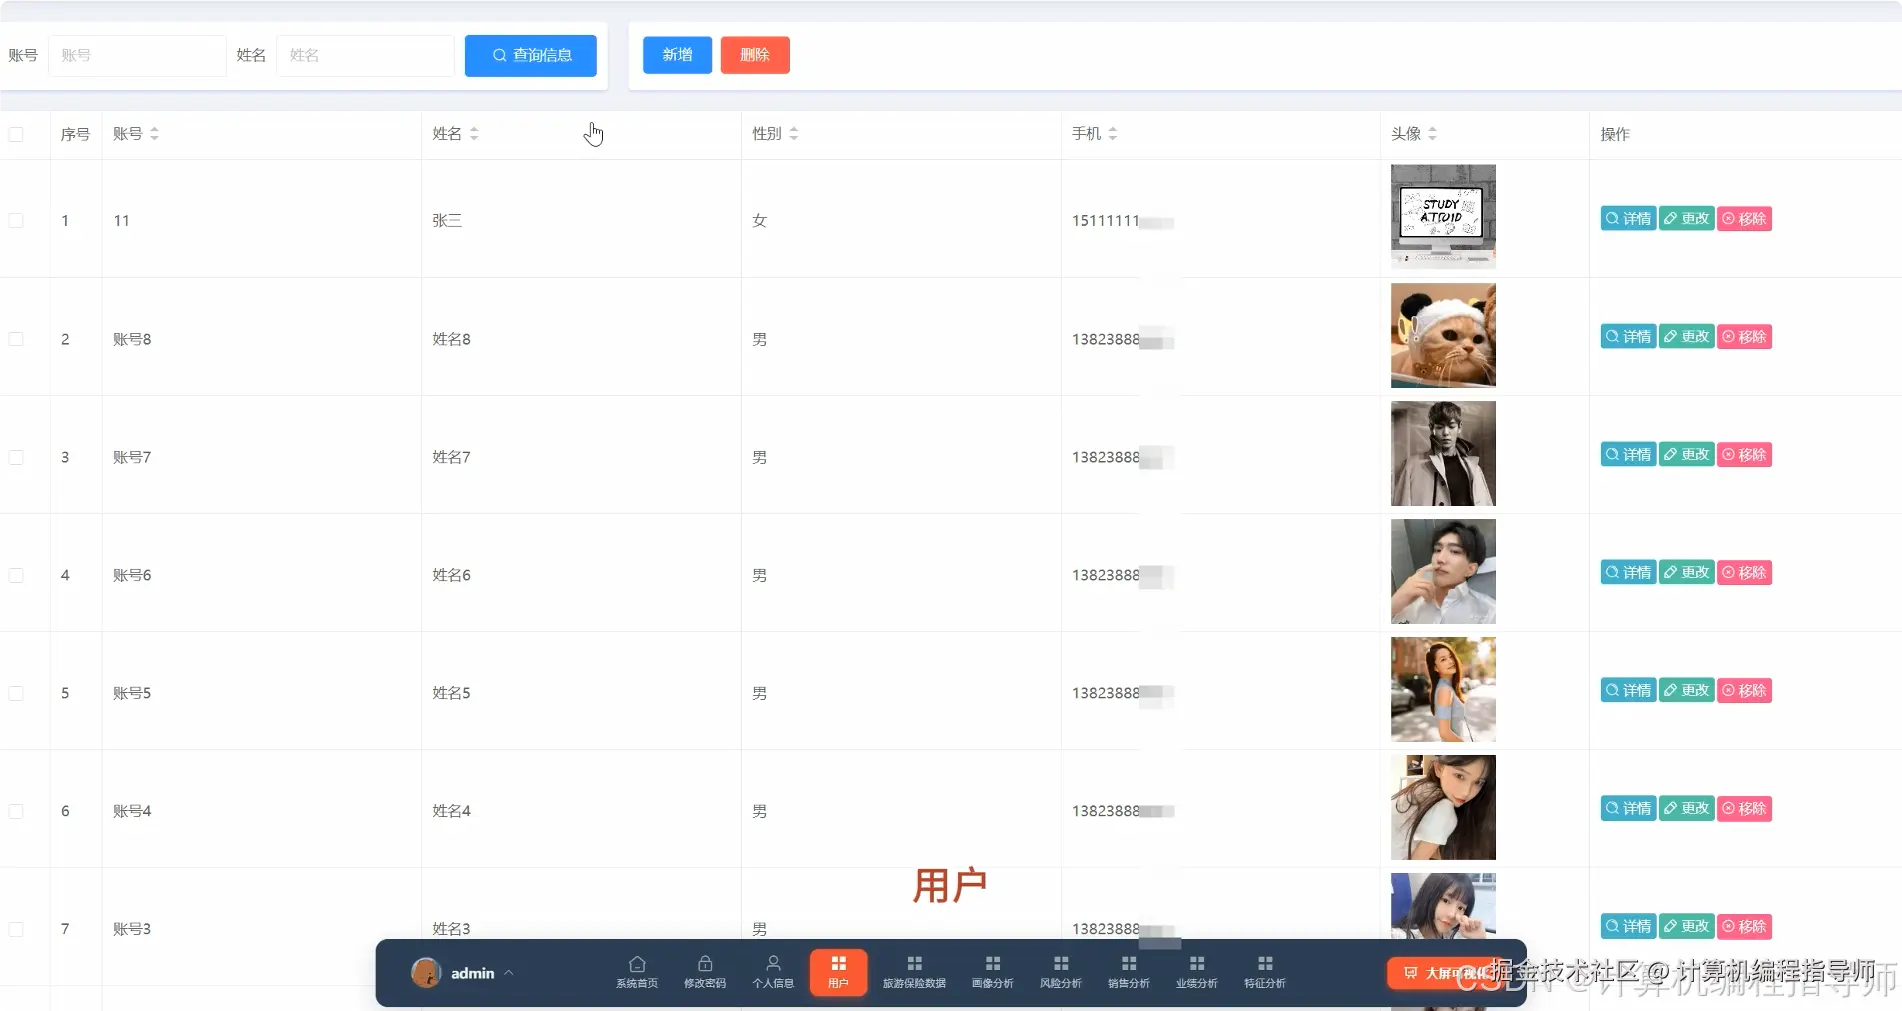1902x1011 pixels.
Task: Click 移除 for 账号3 row
Action: (x=1744, y=927)
